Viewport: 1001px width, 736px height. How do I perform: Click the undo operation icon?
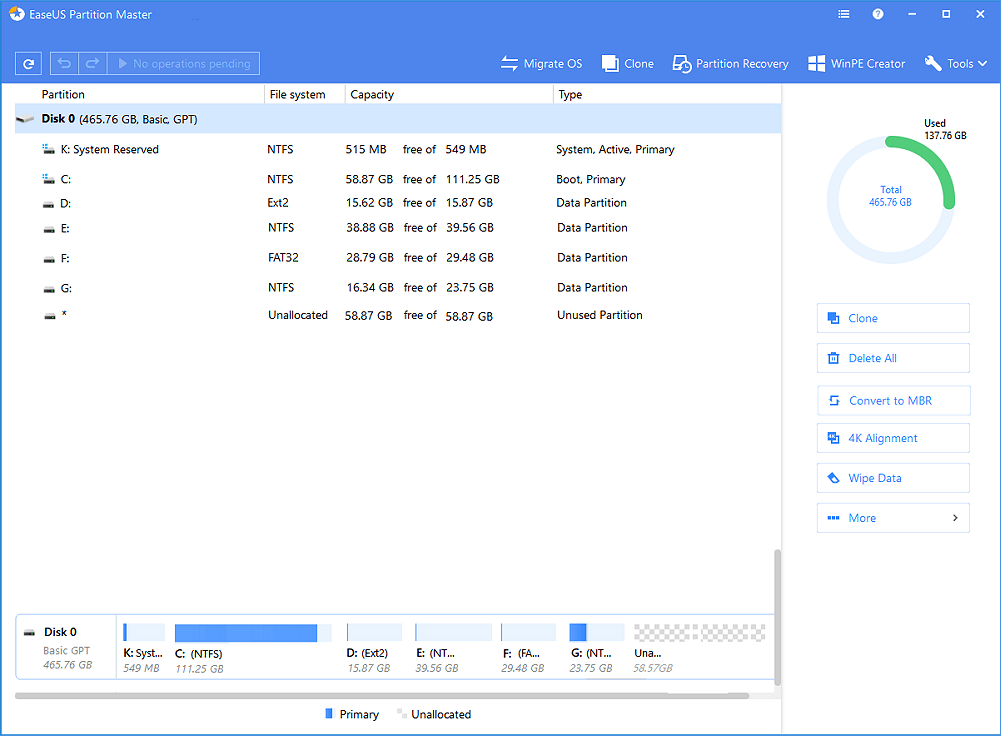click(61, 63)
